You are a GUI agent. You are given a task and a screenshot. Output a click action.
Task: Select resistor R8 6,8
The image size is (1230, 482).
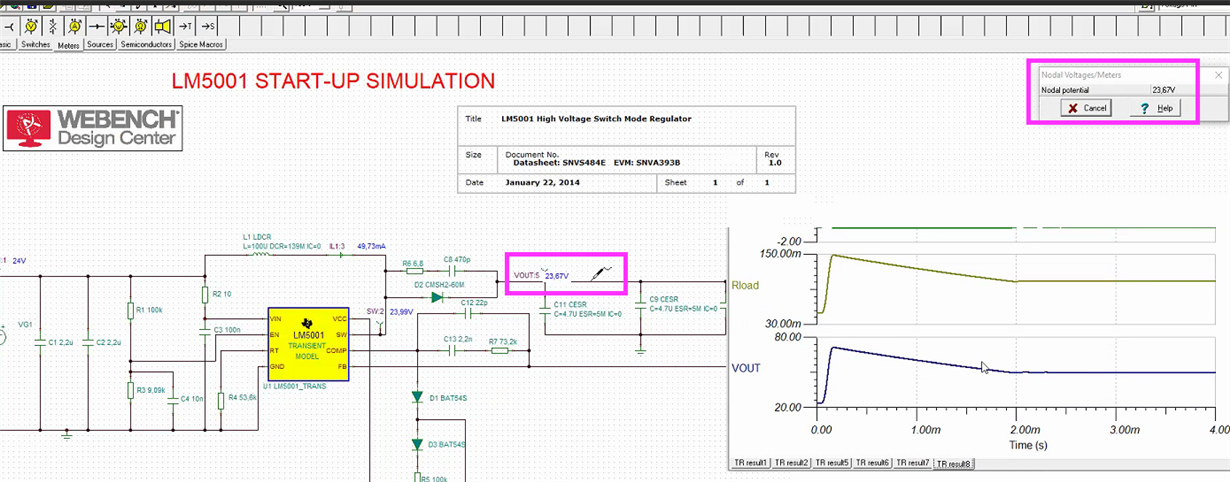413,266
